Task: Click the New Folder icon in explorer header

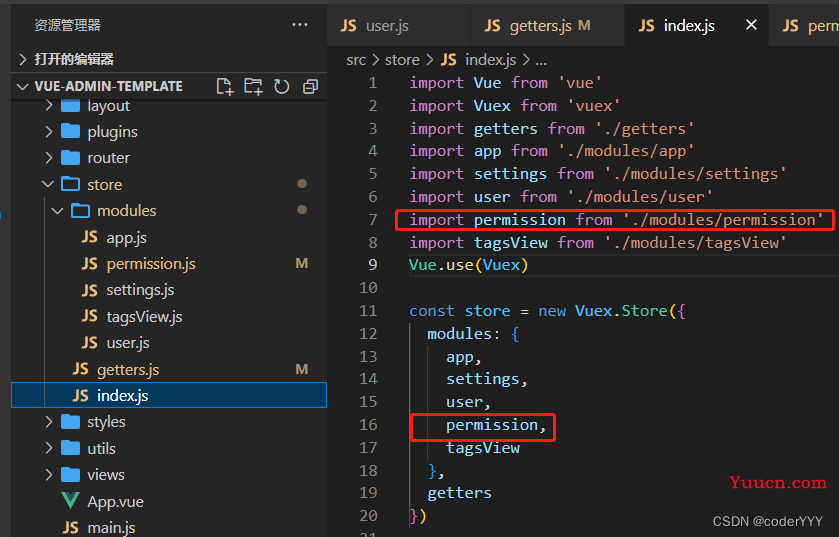Action: coord(253,86)
